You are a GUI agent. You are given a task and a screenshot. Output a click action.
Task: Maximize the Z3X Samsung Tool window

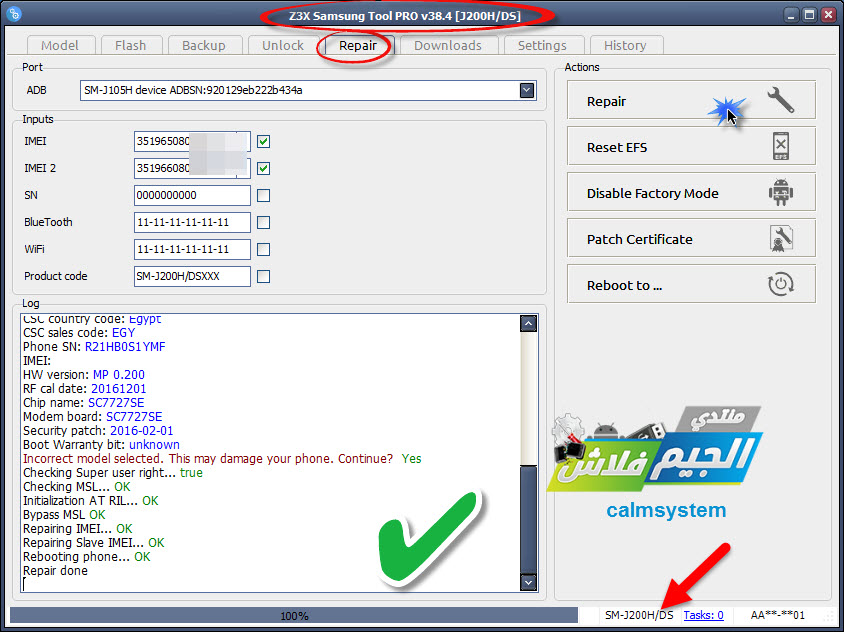[810, 15]
